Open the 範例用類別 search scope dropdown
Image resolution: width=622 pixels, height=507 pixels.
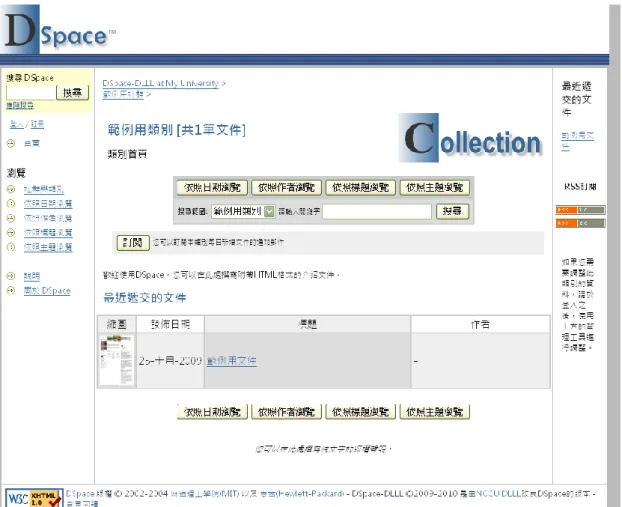243,211
